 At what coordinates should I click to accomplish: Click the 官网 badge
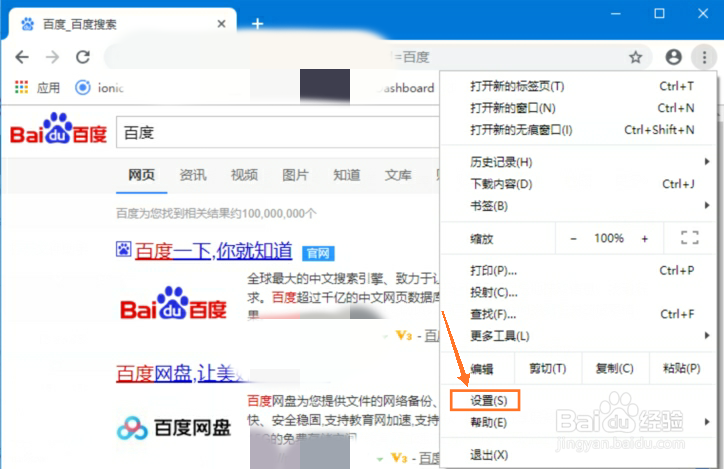coord(318,253)
